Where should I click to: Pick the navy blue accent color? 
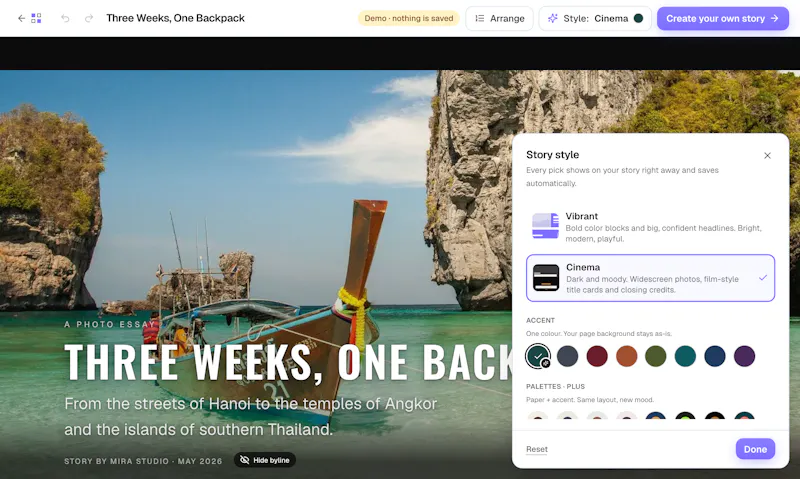(x=715, y=356)
